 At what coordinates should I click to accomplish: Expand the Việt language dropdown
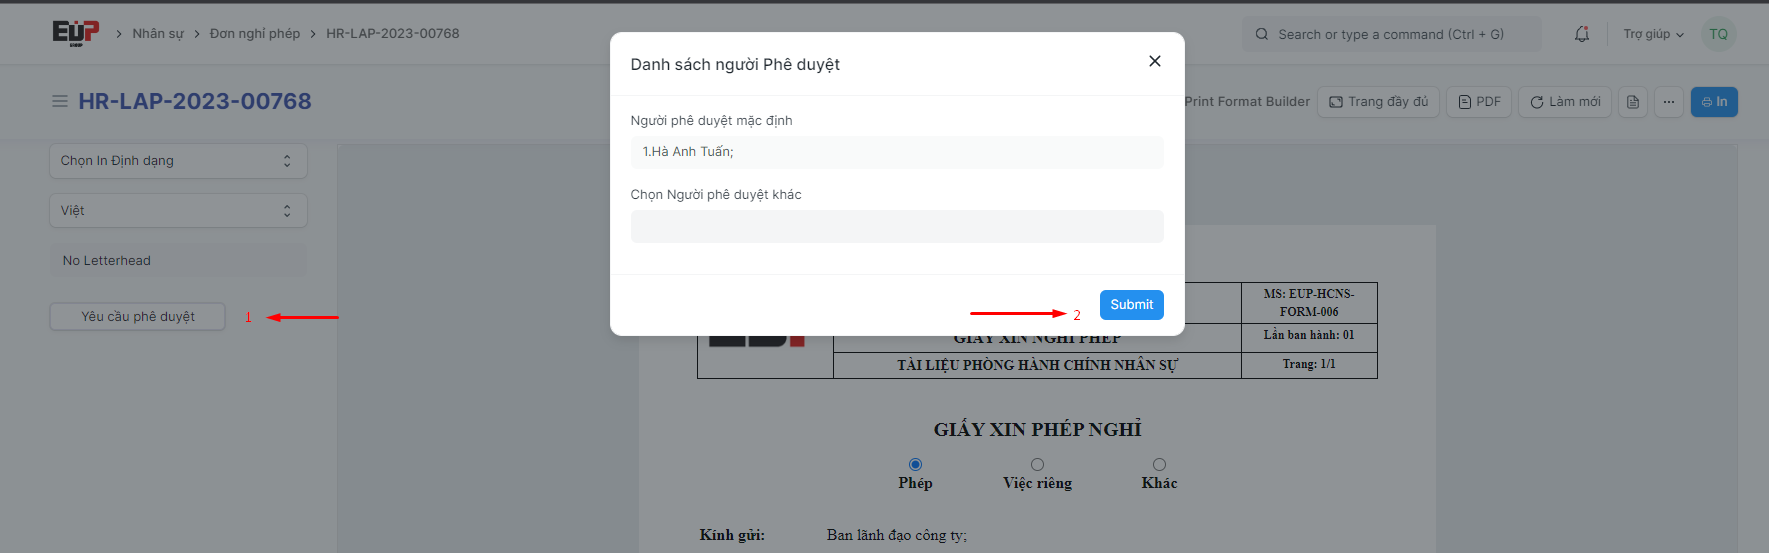(x=178, y=211)
